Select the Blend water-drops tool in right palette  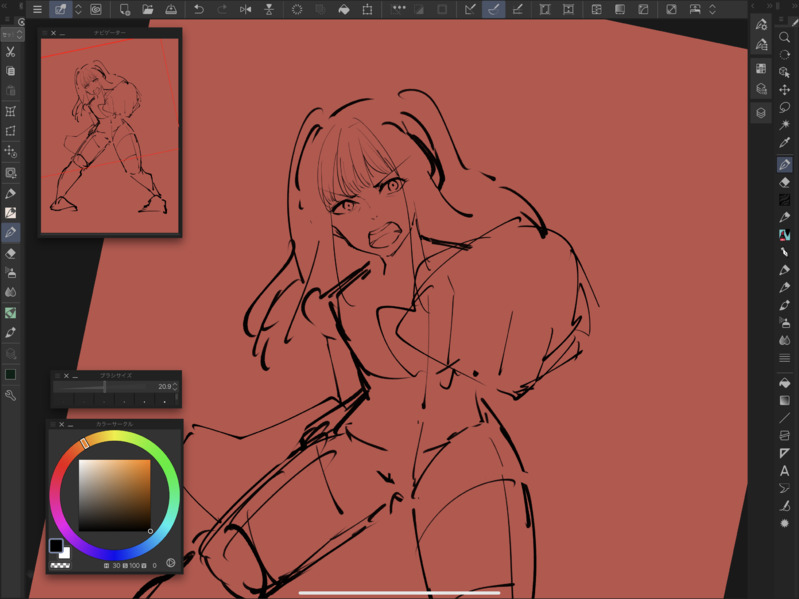click(785, 340)
